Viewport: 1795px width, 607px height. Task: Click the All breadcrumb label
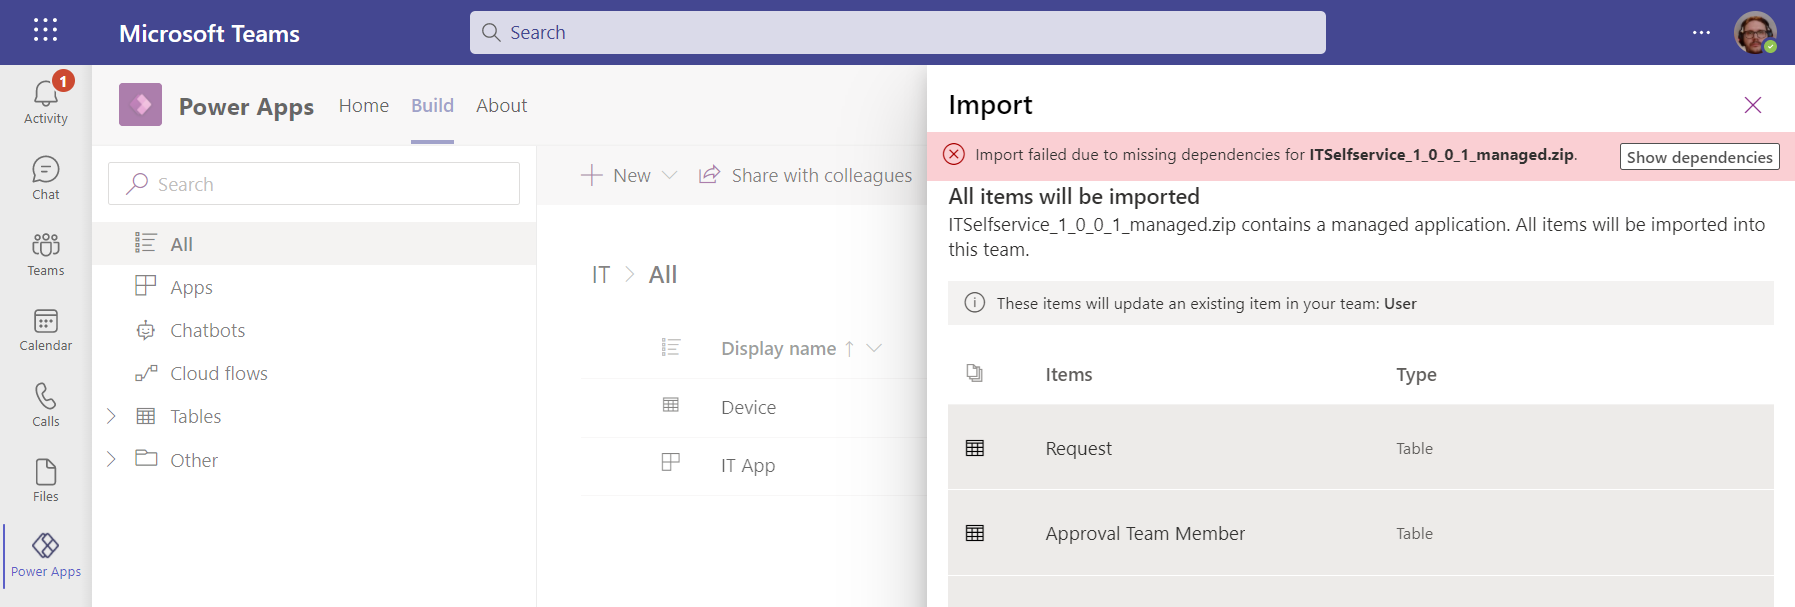coord(663,274)
